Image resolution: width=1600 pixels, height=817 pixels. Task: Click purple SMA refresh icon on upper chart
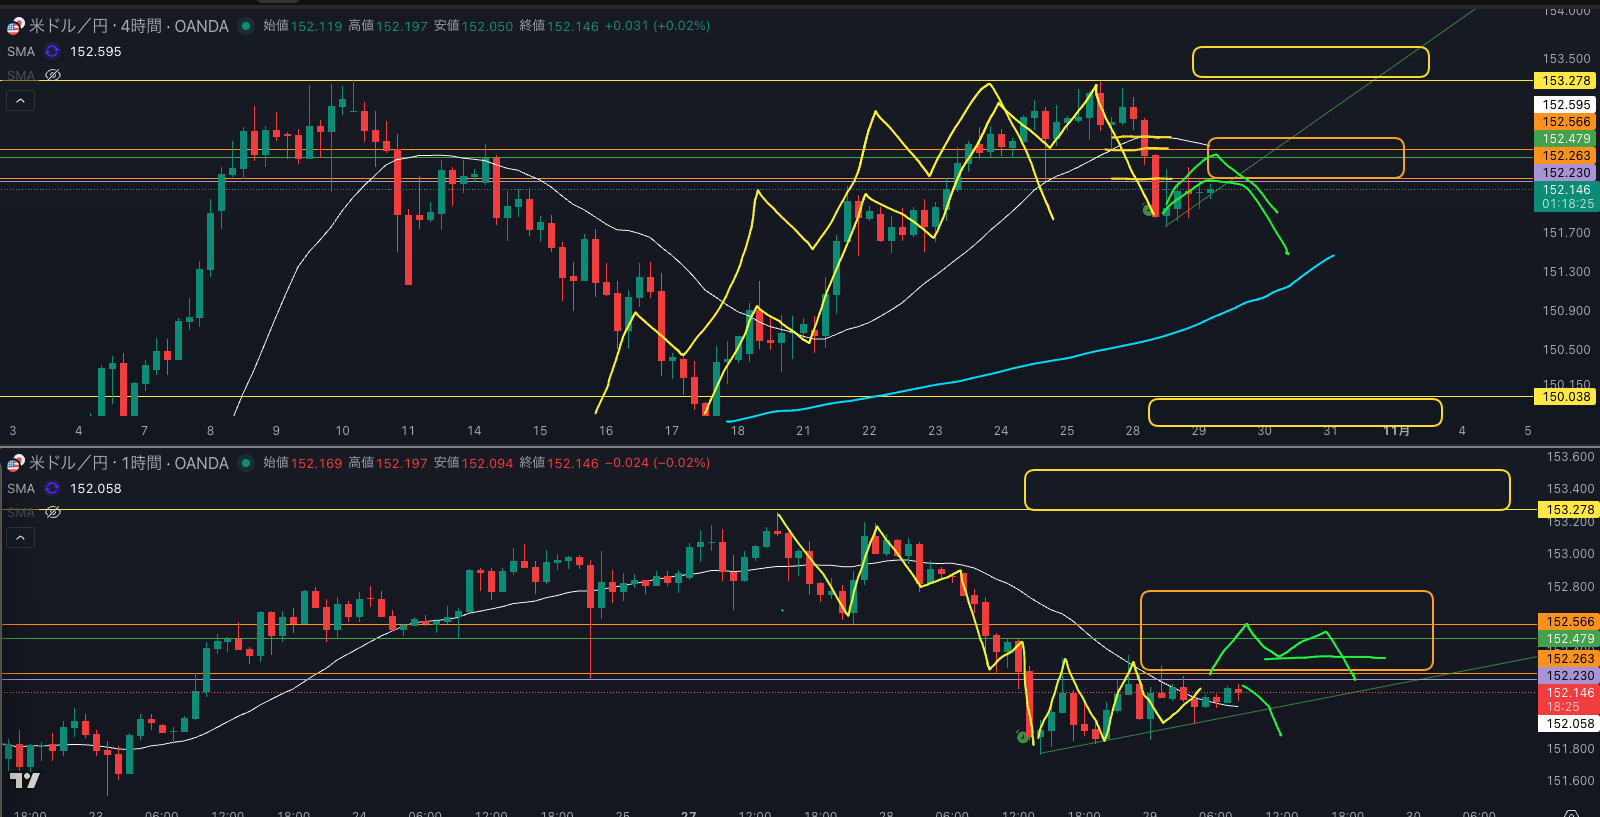[x=52, y=51]
